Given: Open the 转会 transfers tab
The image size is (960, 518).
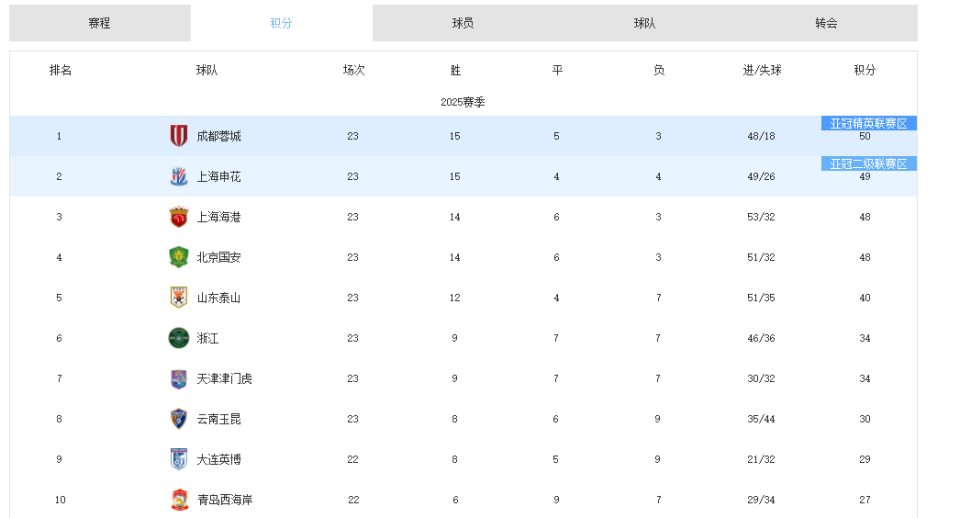Looking at the screenshot, I should (826, 23).
